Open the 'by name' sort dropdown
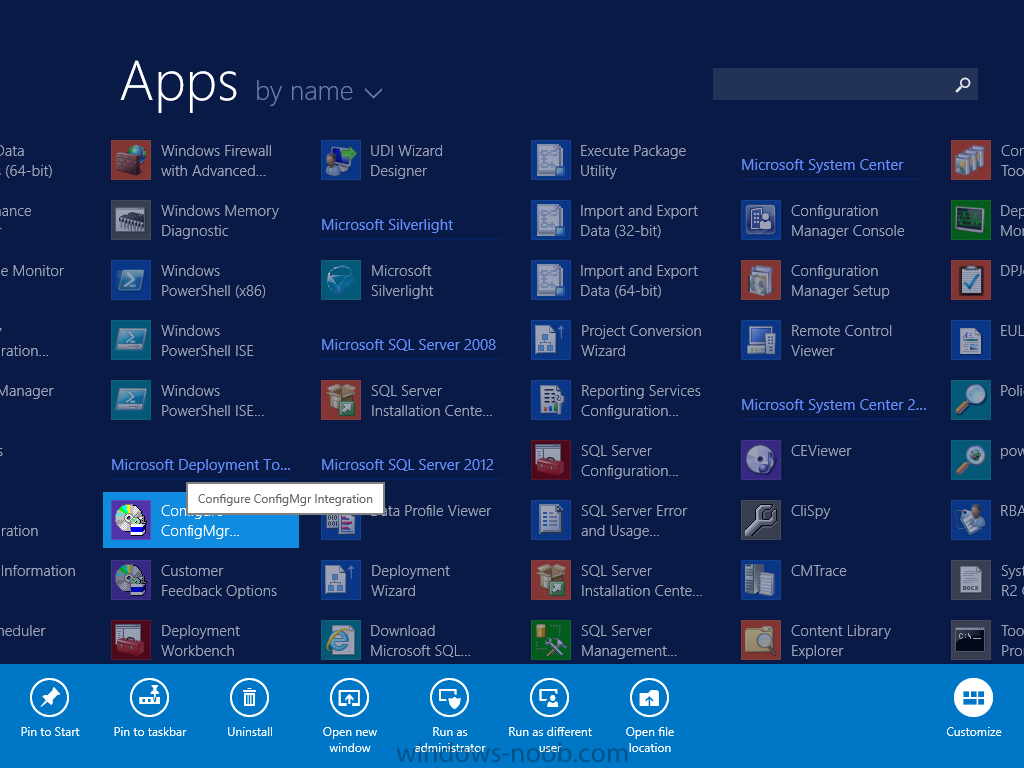Viewport: 1024px width, 768px height. [x=319, y=91]
